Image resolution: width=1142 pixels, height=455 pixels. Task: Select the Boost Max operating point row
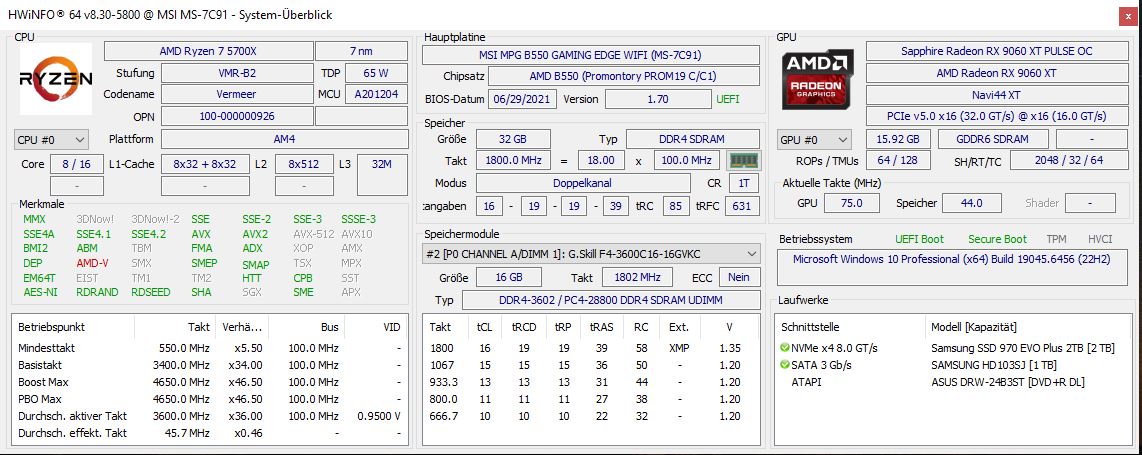210,382
